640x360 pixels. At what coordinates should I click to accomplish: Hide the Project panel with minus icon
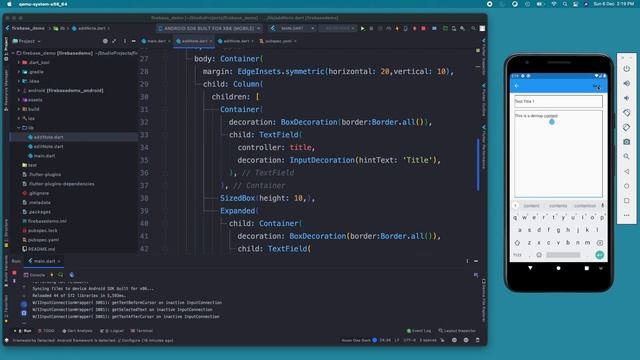tap(133, 41)
